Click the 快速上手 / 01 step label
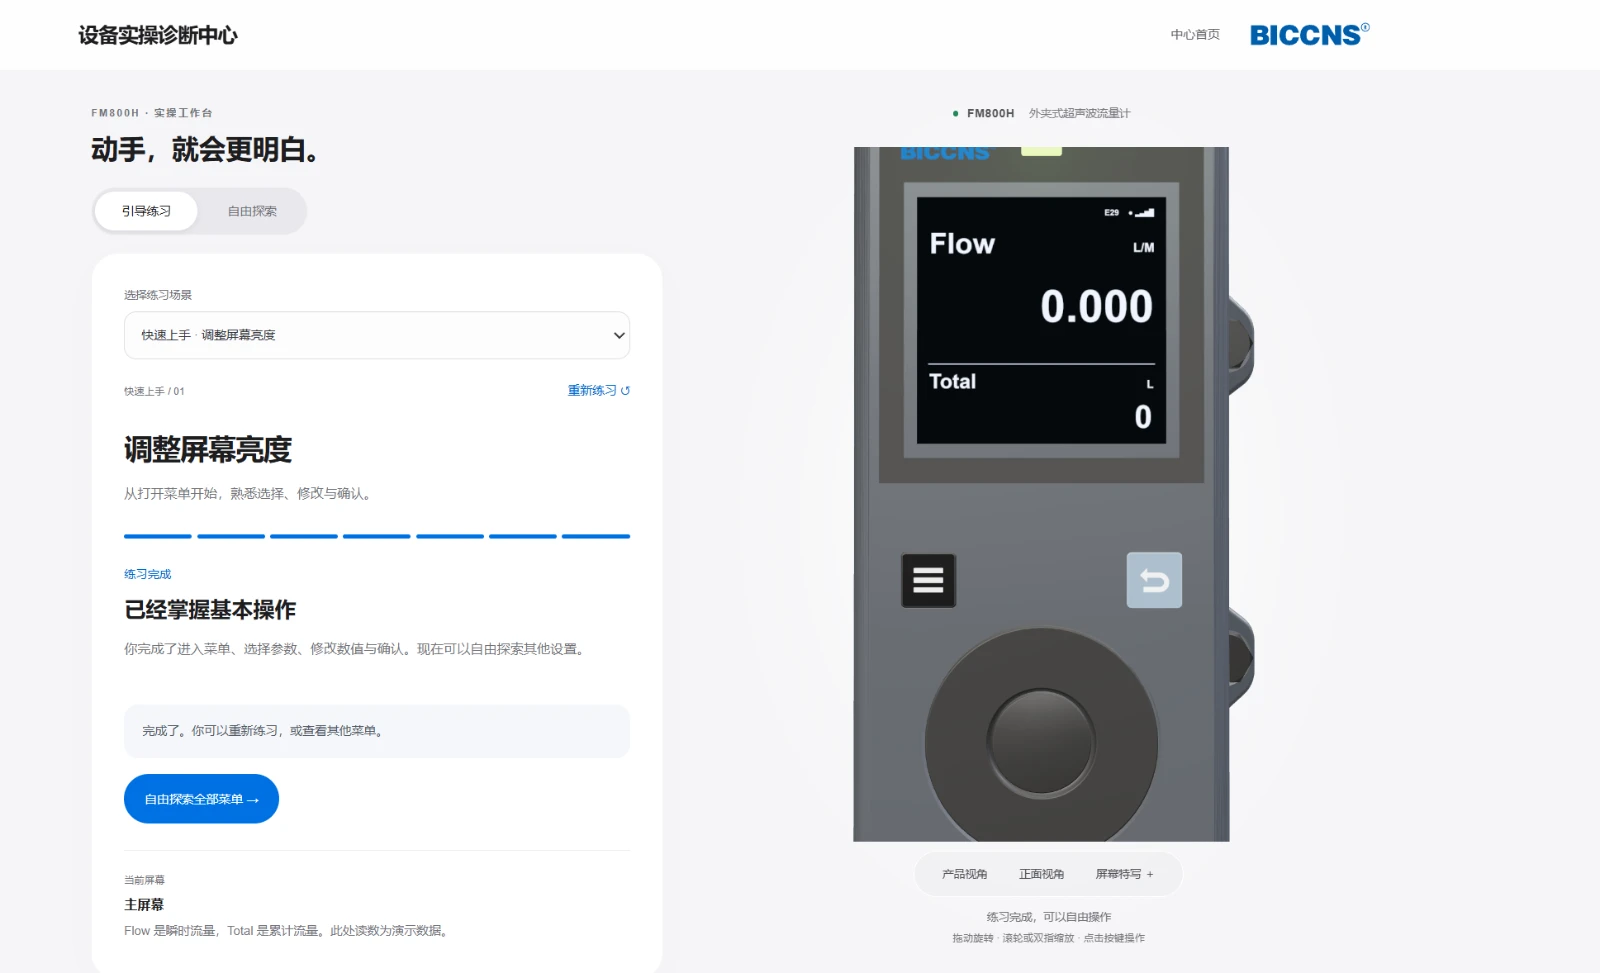Image resolution: width=1600 pixels, height=973 pixels. click(x=154, y=392)
